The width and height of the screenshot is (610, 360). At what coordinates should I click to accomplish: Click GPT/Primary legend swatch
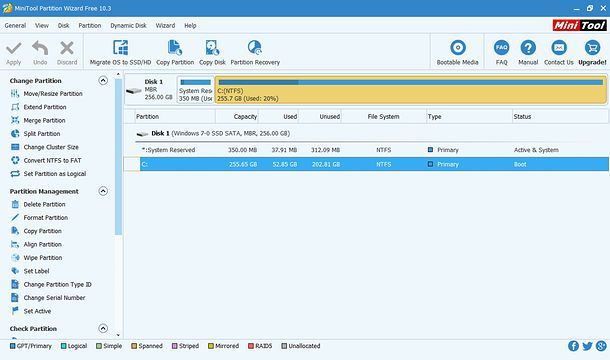pyautogui.click(x=13, y=346)
